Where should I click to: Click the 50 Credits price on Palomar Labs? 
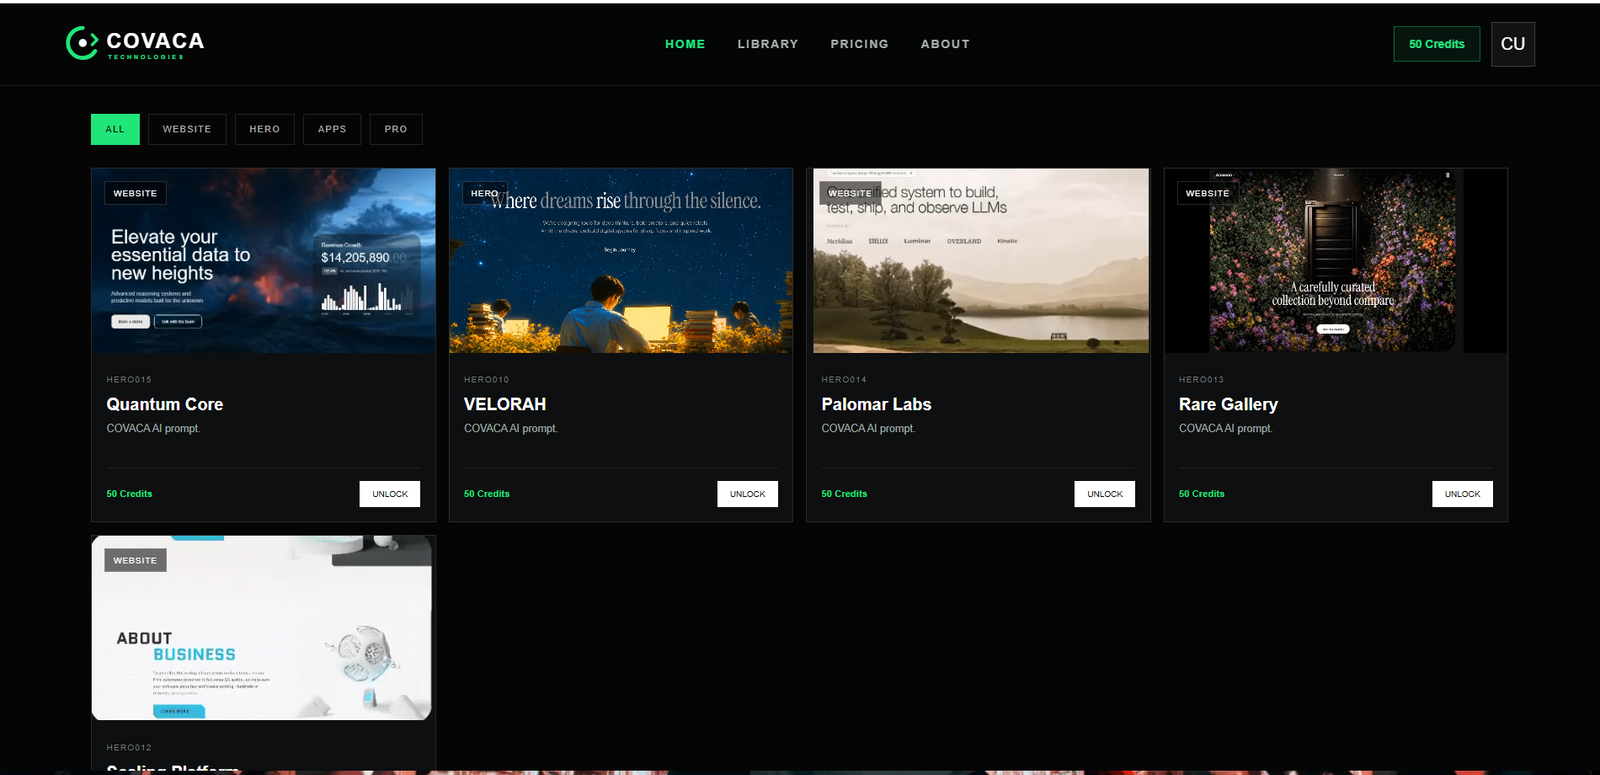844,494
